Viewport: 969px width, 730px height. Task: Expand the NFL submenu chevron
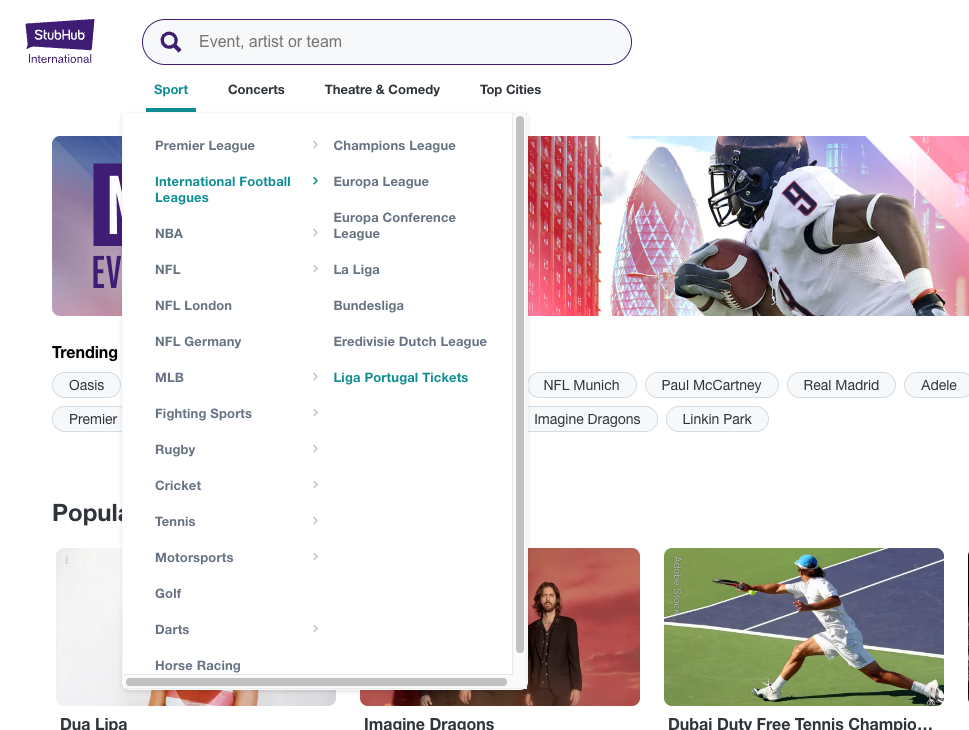click(315, 268)
